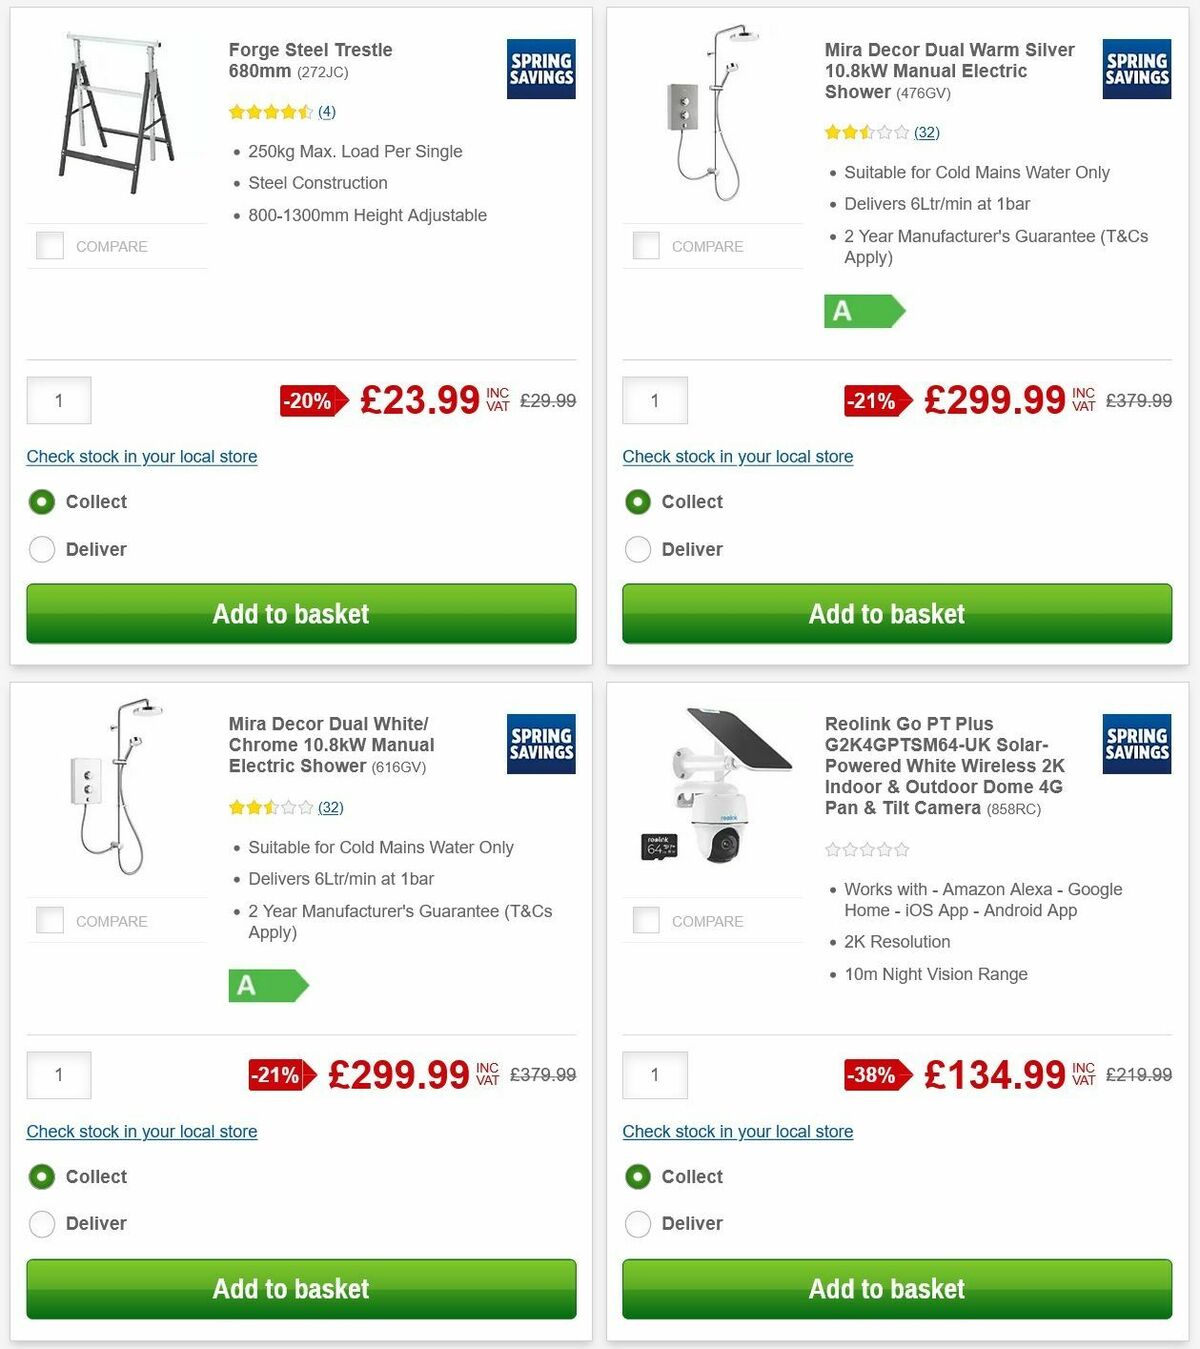The width and height of the screenshot is (1200, 1349).
Task: Click the empty star rating on the Reolink camera
Action: point(866,849)
